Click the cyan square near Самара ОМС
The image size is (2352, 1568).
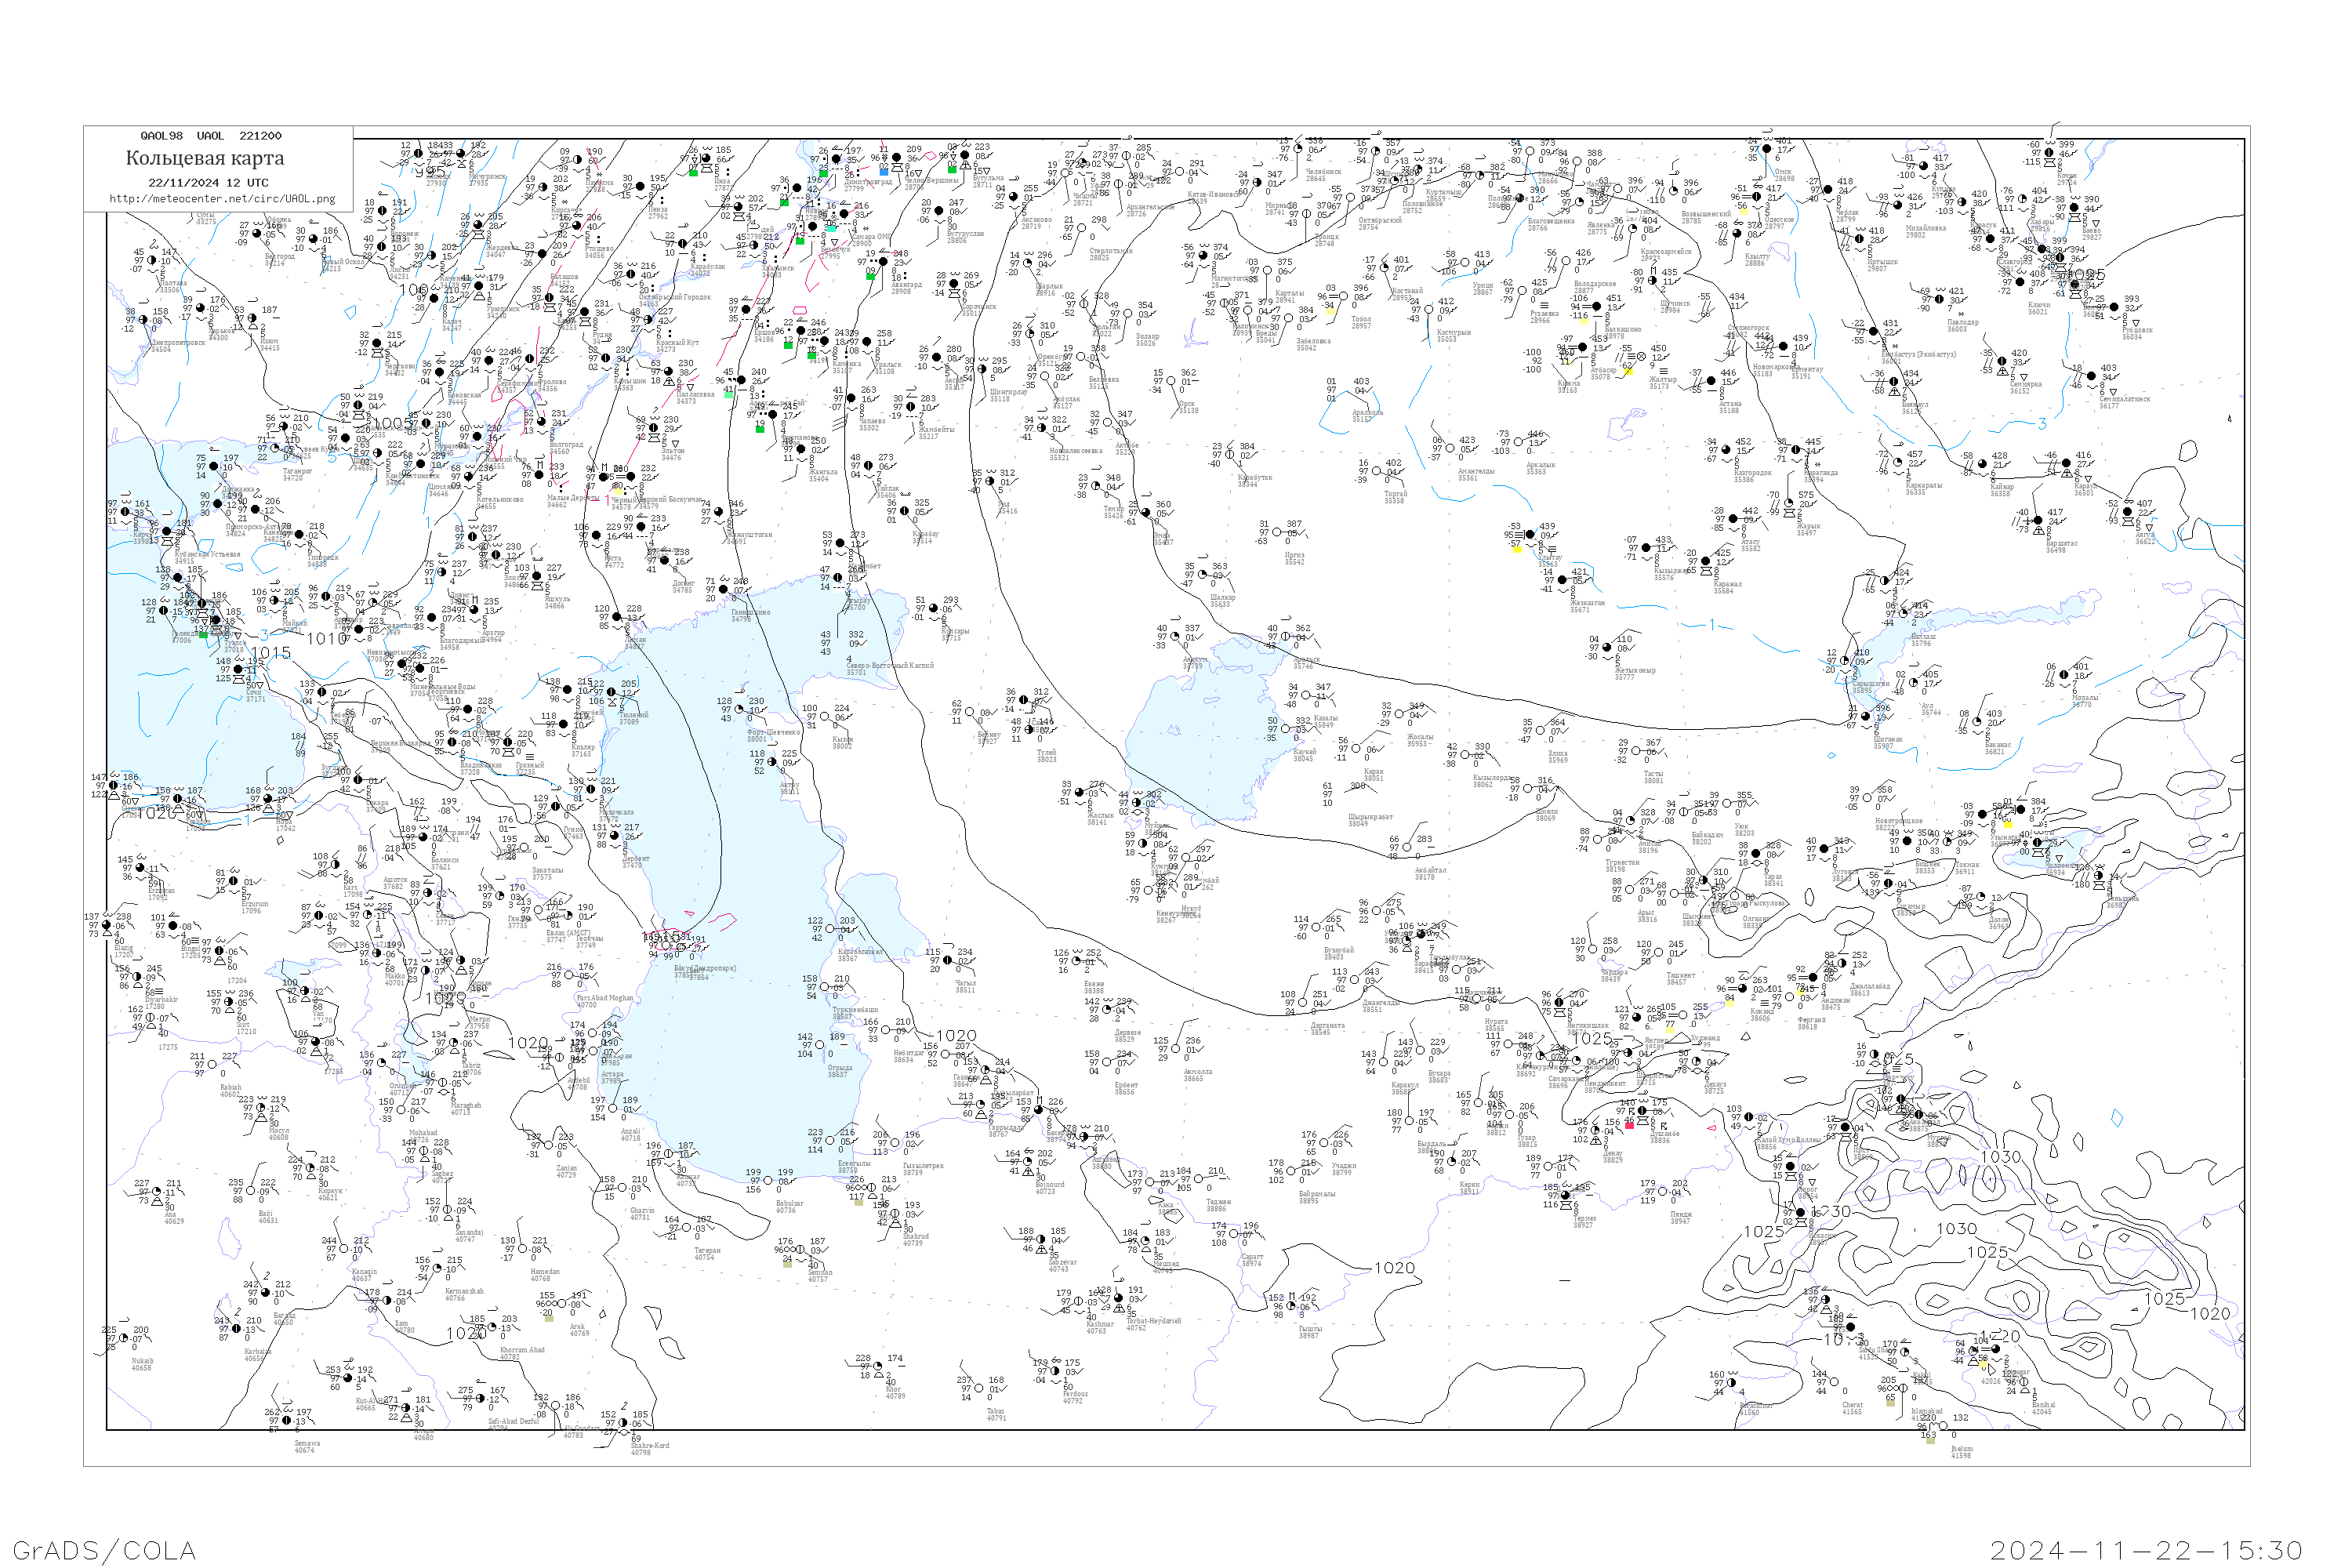tap(831, 228)
